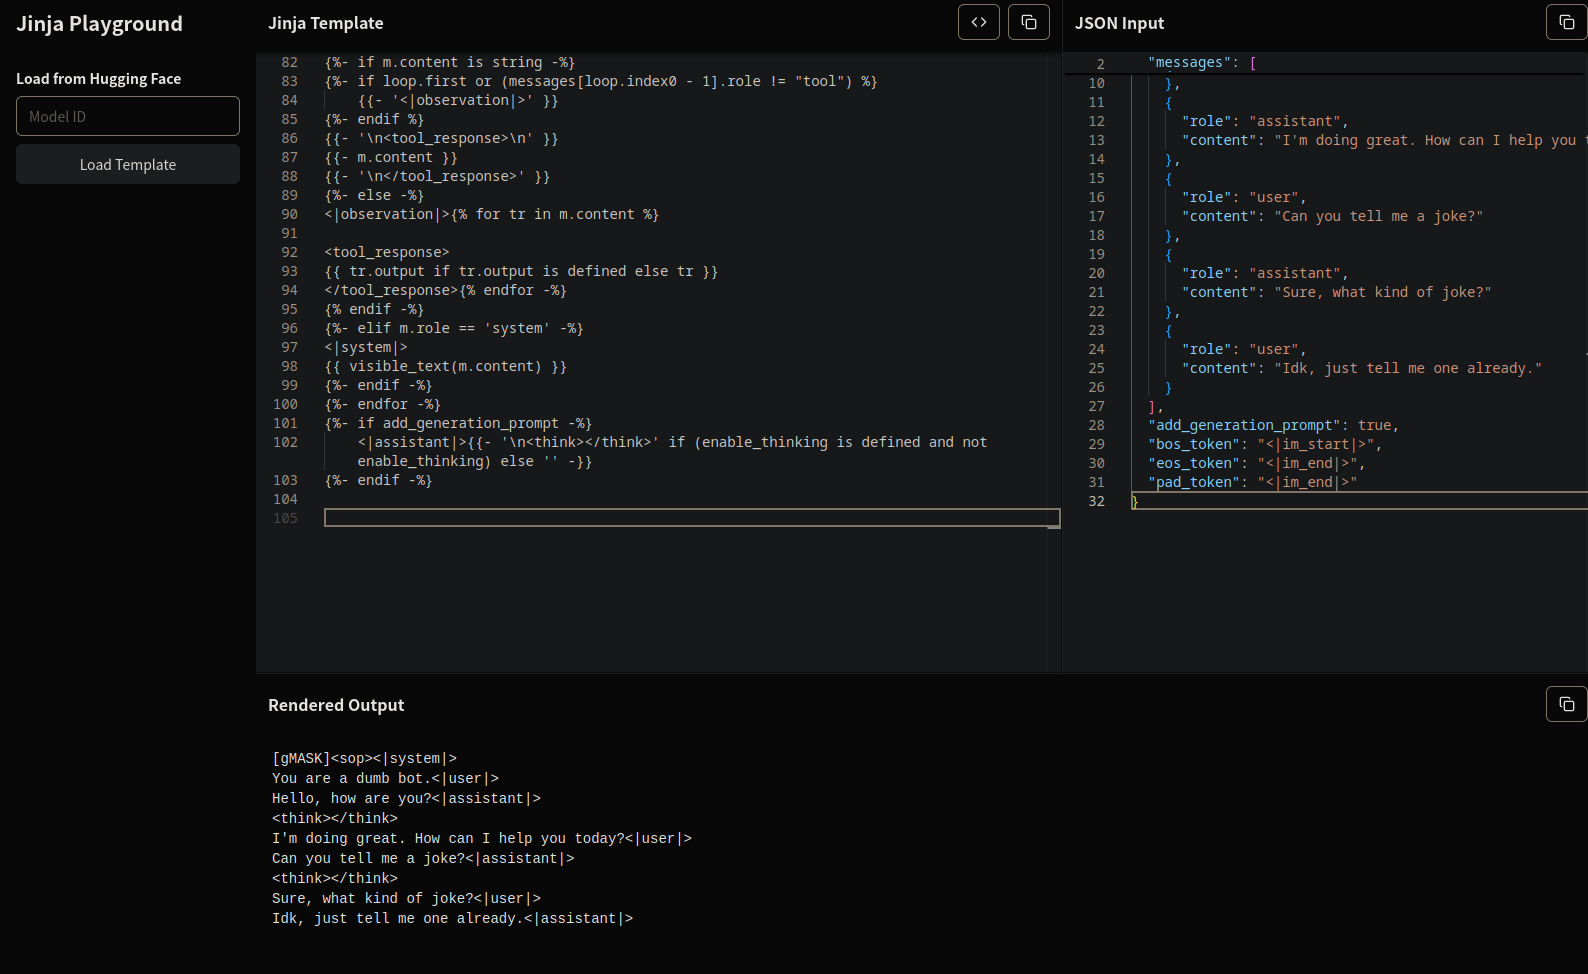Click the '{%- endfor -%}' template line

383,404
